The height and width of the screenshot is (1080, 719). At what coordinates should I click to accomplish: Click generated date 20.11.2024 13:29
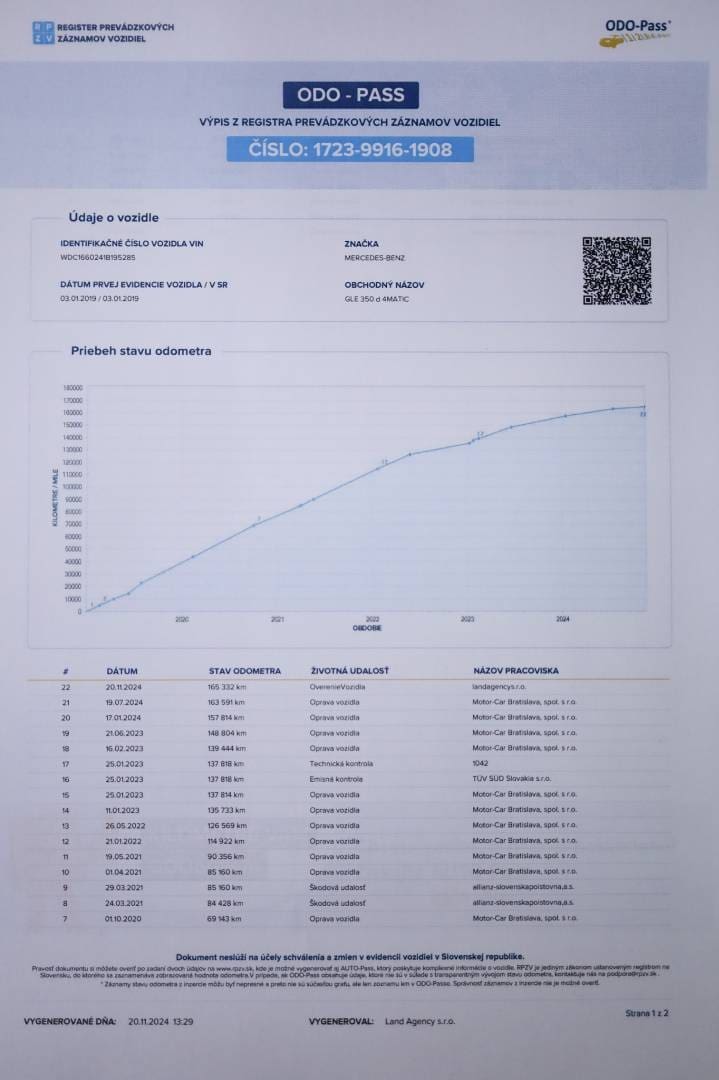160,1021
